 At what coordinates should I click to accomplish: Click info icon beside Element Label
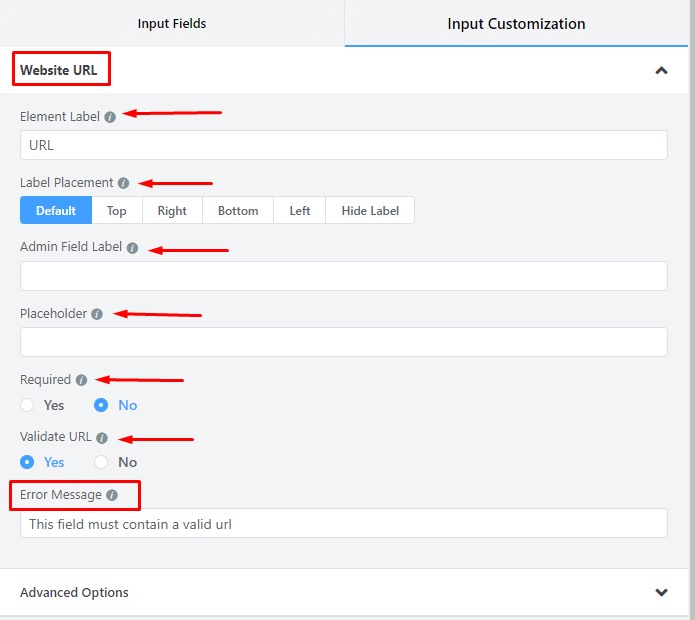tap(110, 117)
